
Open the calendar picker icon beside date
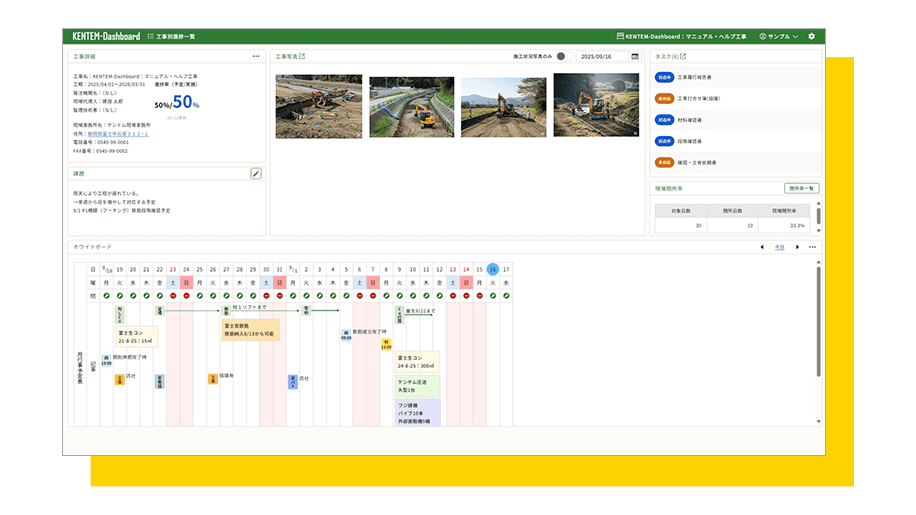click(x=635, y=57)
